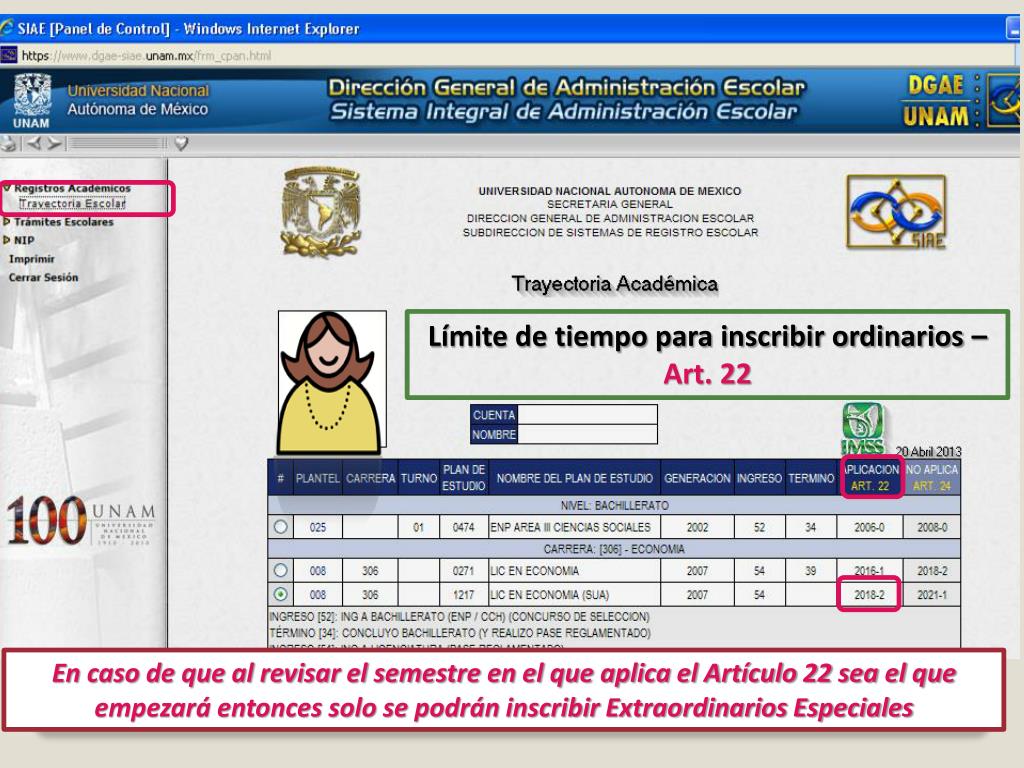Viewport: 1024px width, 768px height.
Task: Click generation cell 2002
Action: tap(697, 527)
